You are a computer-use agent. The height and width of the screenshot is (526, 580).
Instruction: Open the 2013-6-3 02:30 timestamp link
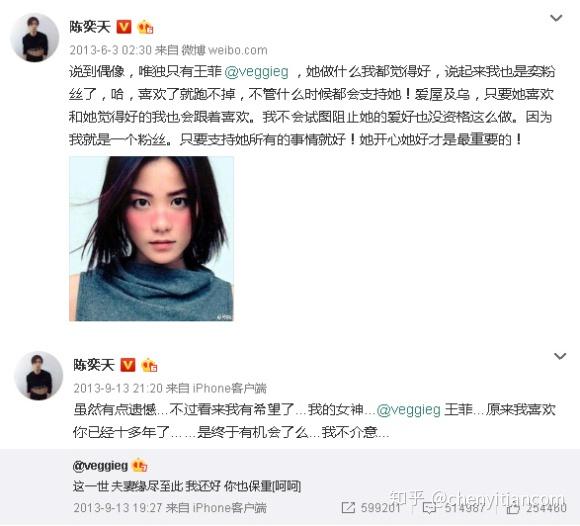point(111,50)
